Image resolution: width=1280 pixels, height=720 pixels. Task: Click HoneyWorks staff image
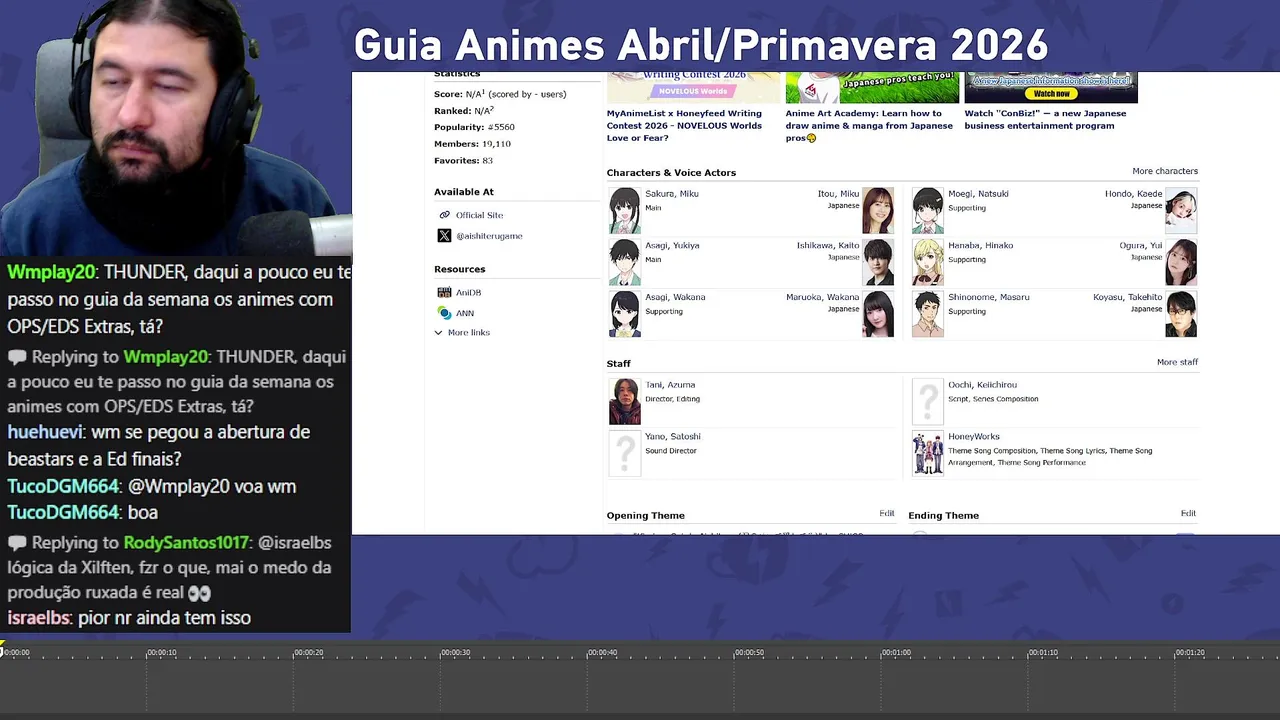click(927, 453)
